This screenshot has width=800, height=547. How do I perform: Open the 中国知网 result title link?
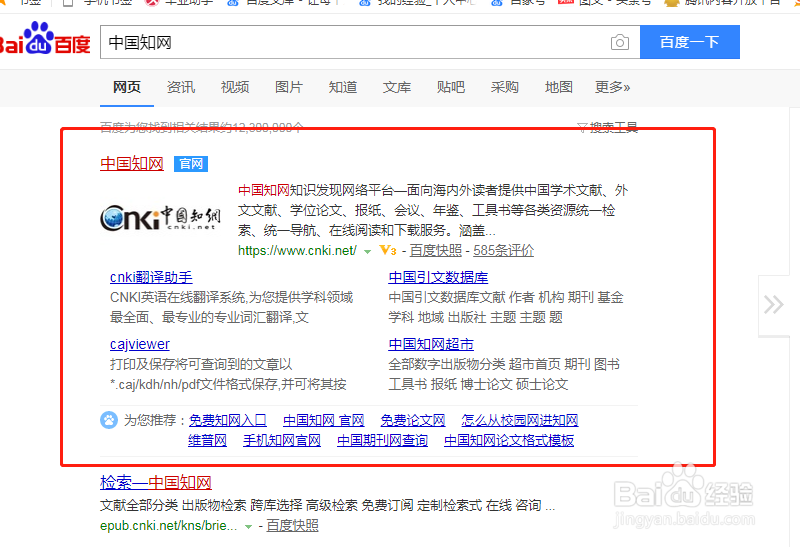point(132,164)
